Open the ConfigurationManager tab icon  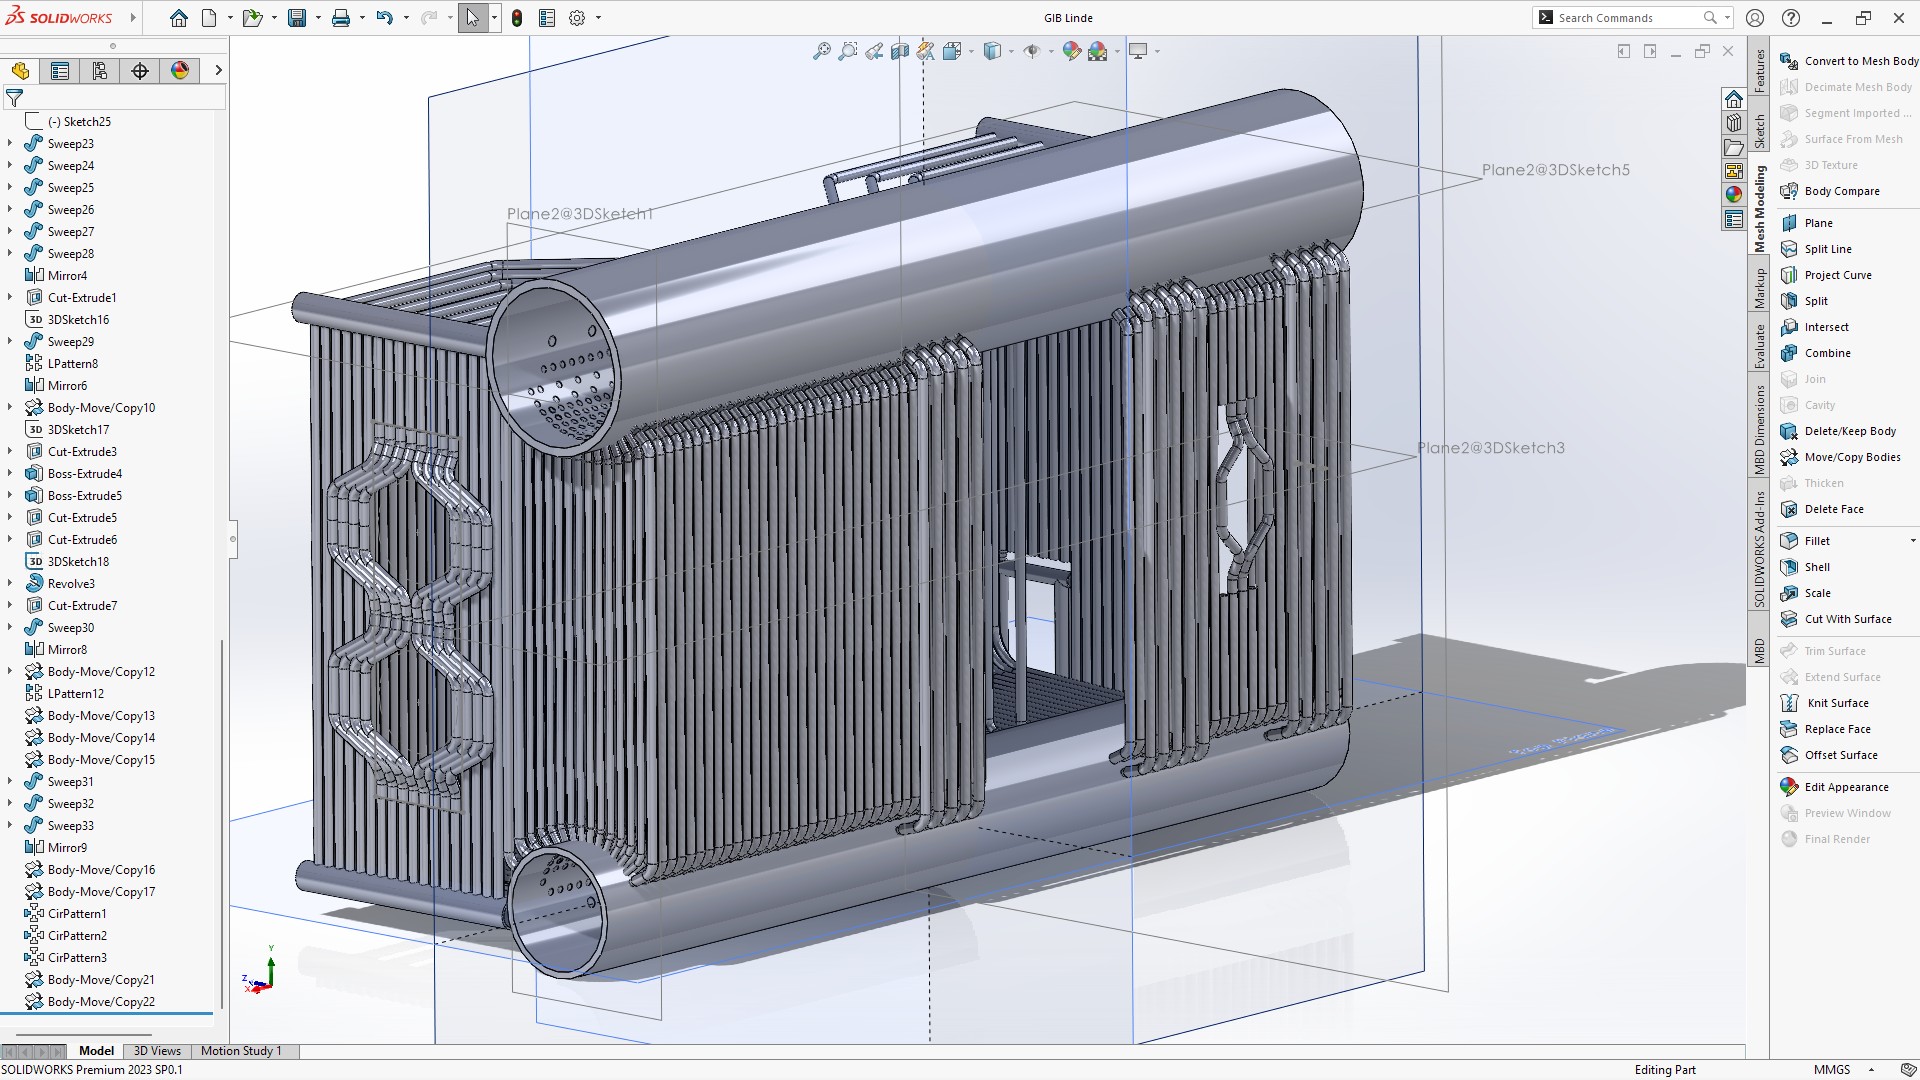(x=100, y=71)
